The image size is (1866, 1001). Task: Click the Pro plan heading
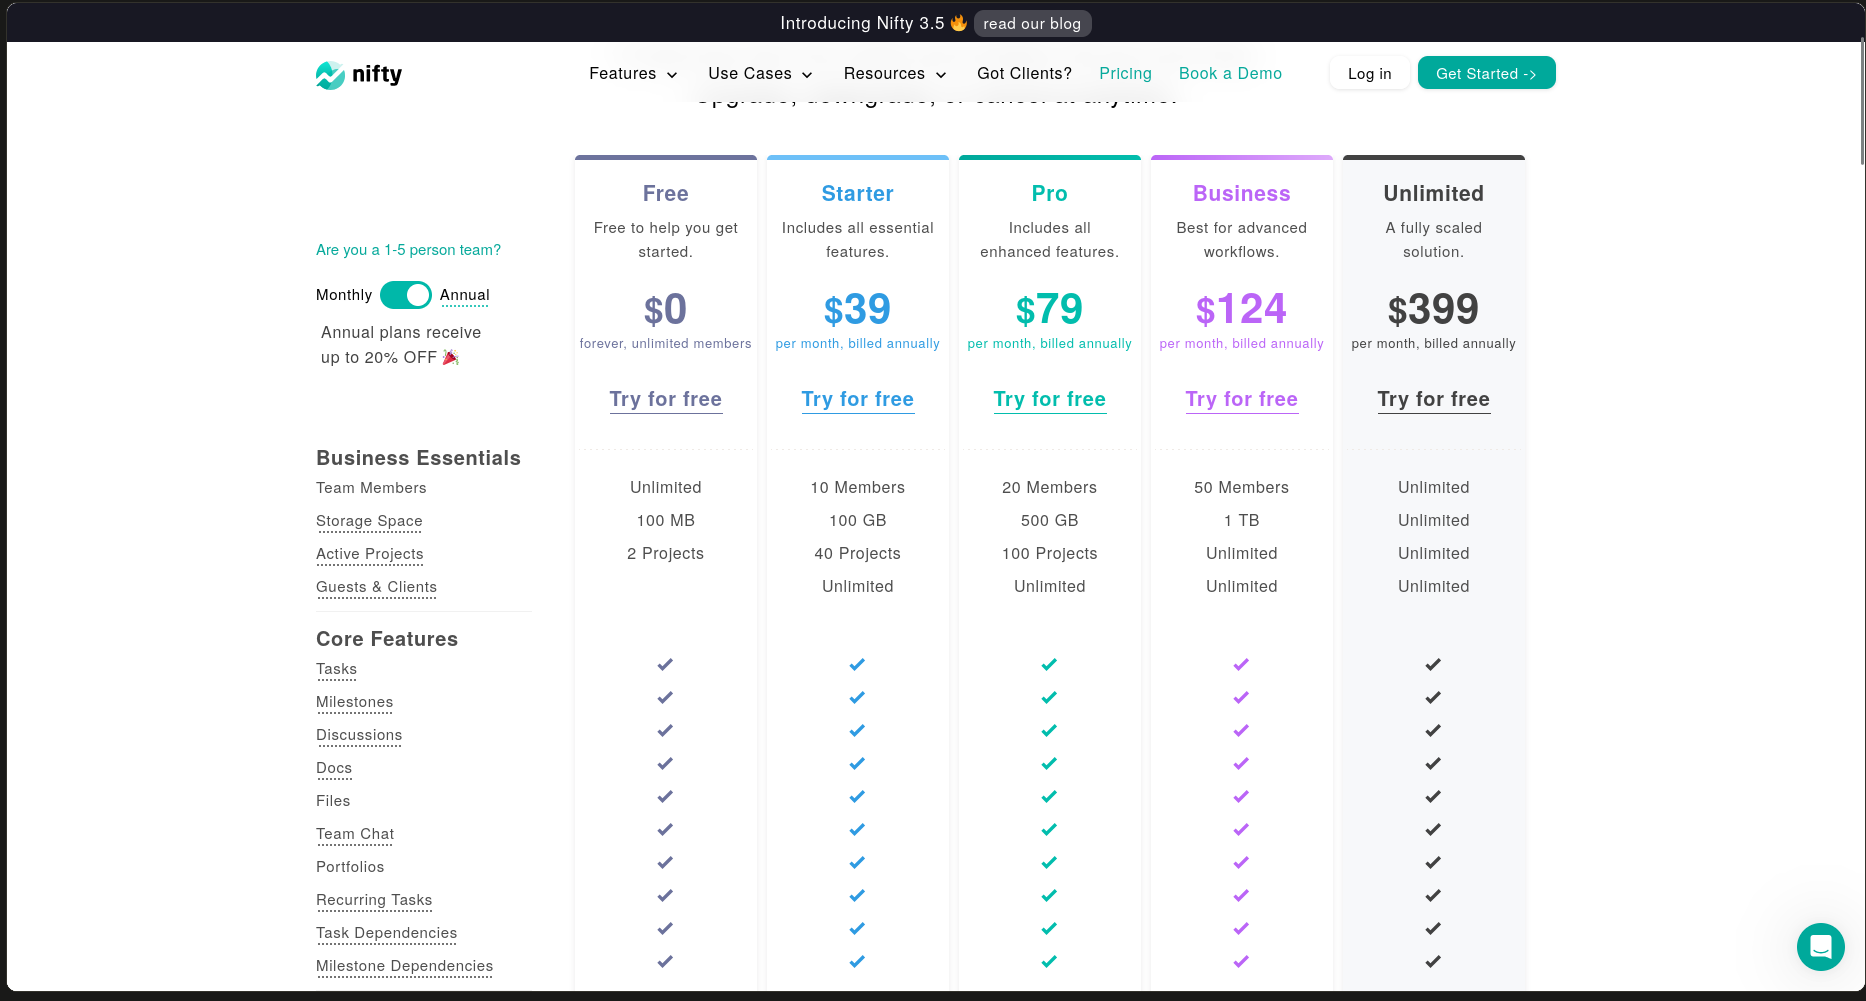point(1050,194)
